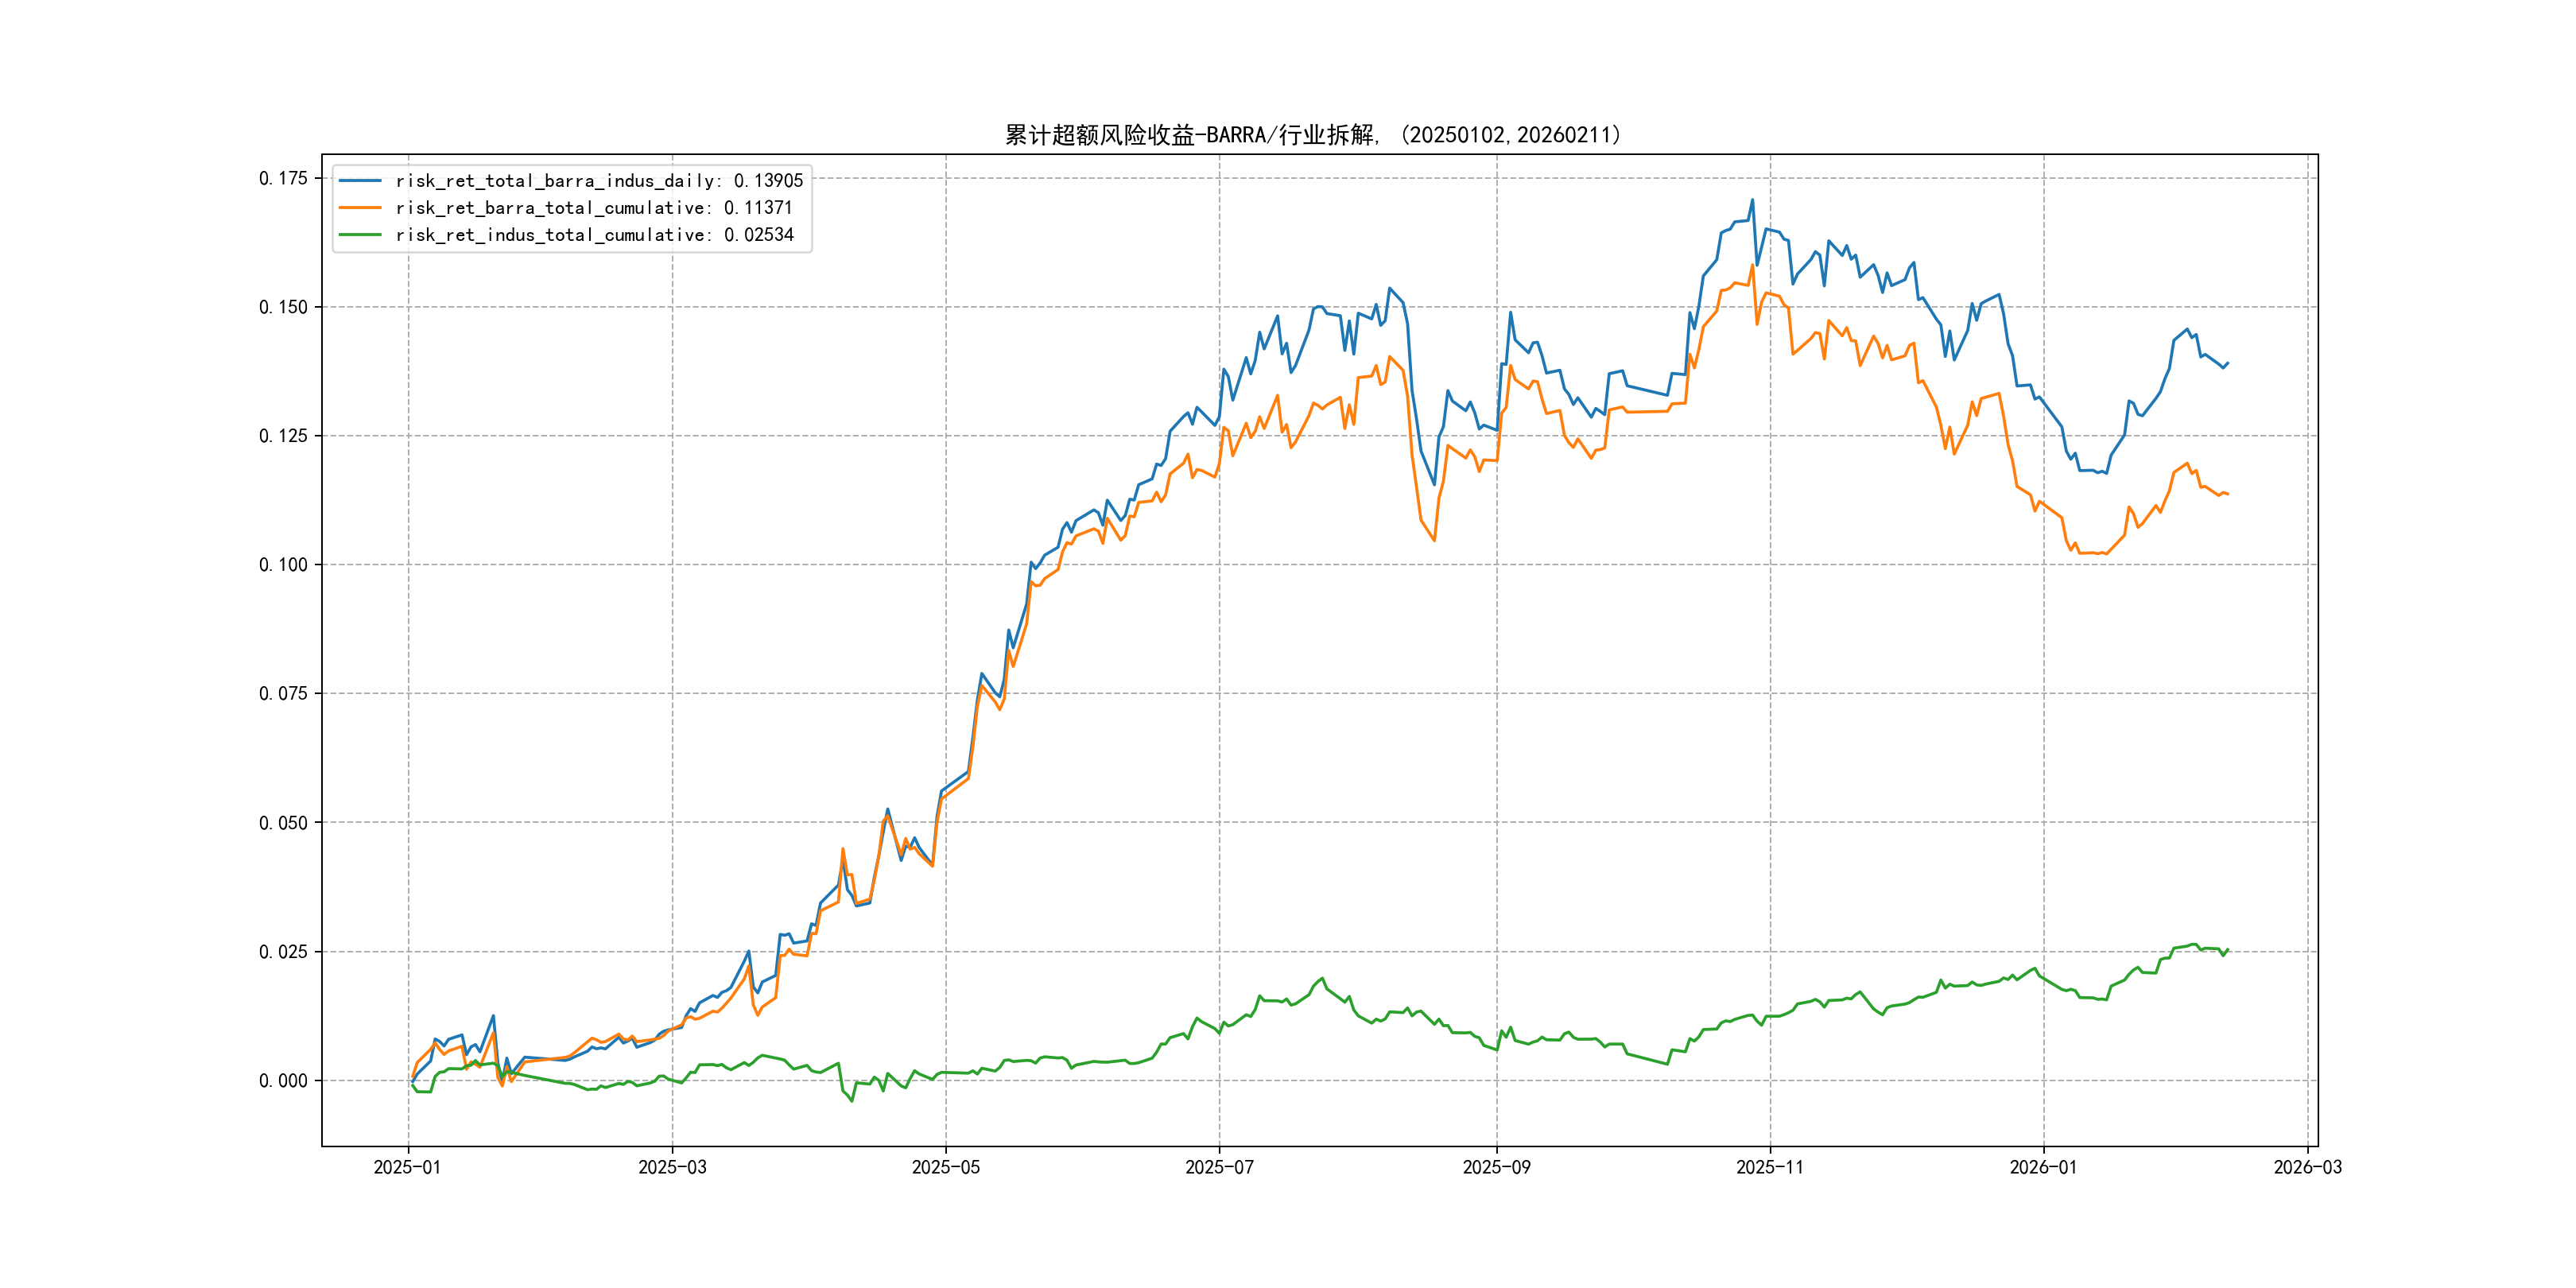Screen dimensions: 2576x1288
Task: Click the orange legend line swatch
Action: coord(360,208)
